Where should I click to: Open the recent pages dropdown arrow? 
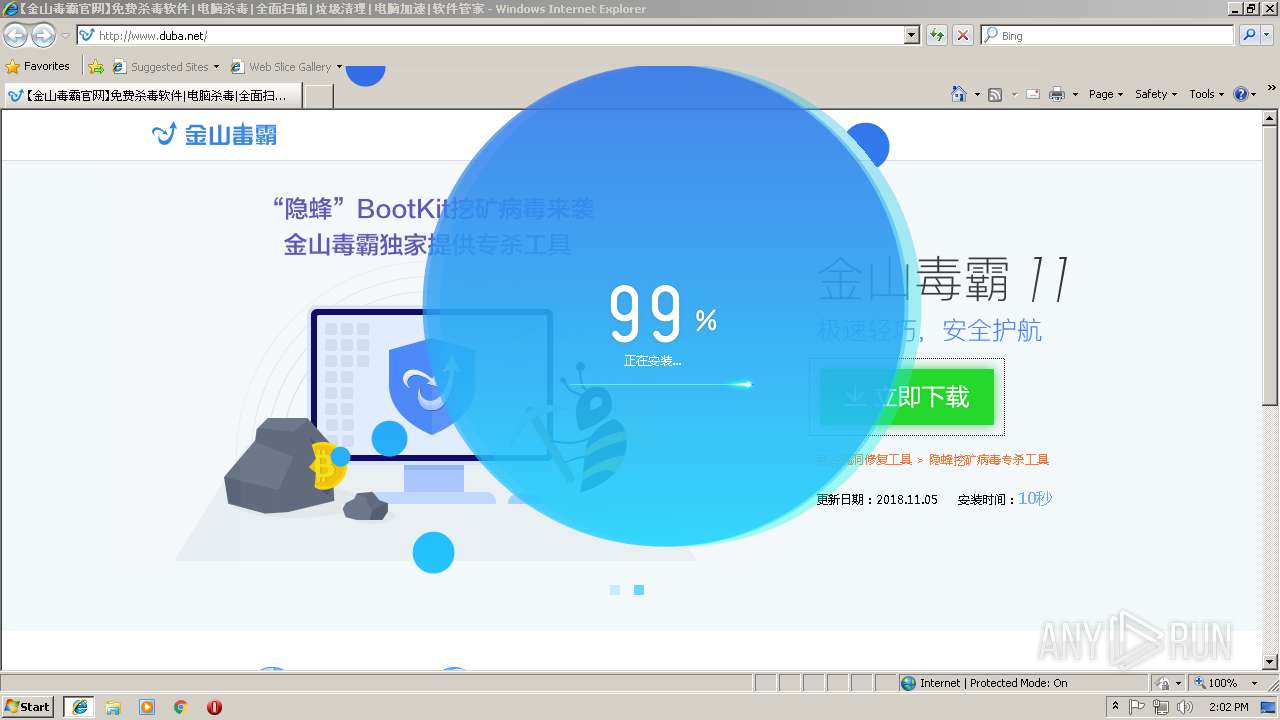(x=64, y=36)
